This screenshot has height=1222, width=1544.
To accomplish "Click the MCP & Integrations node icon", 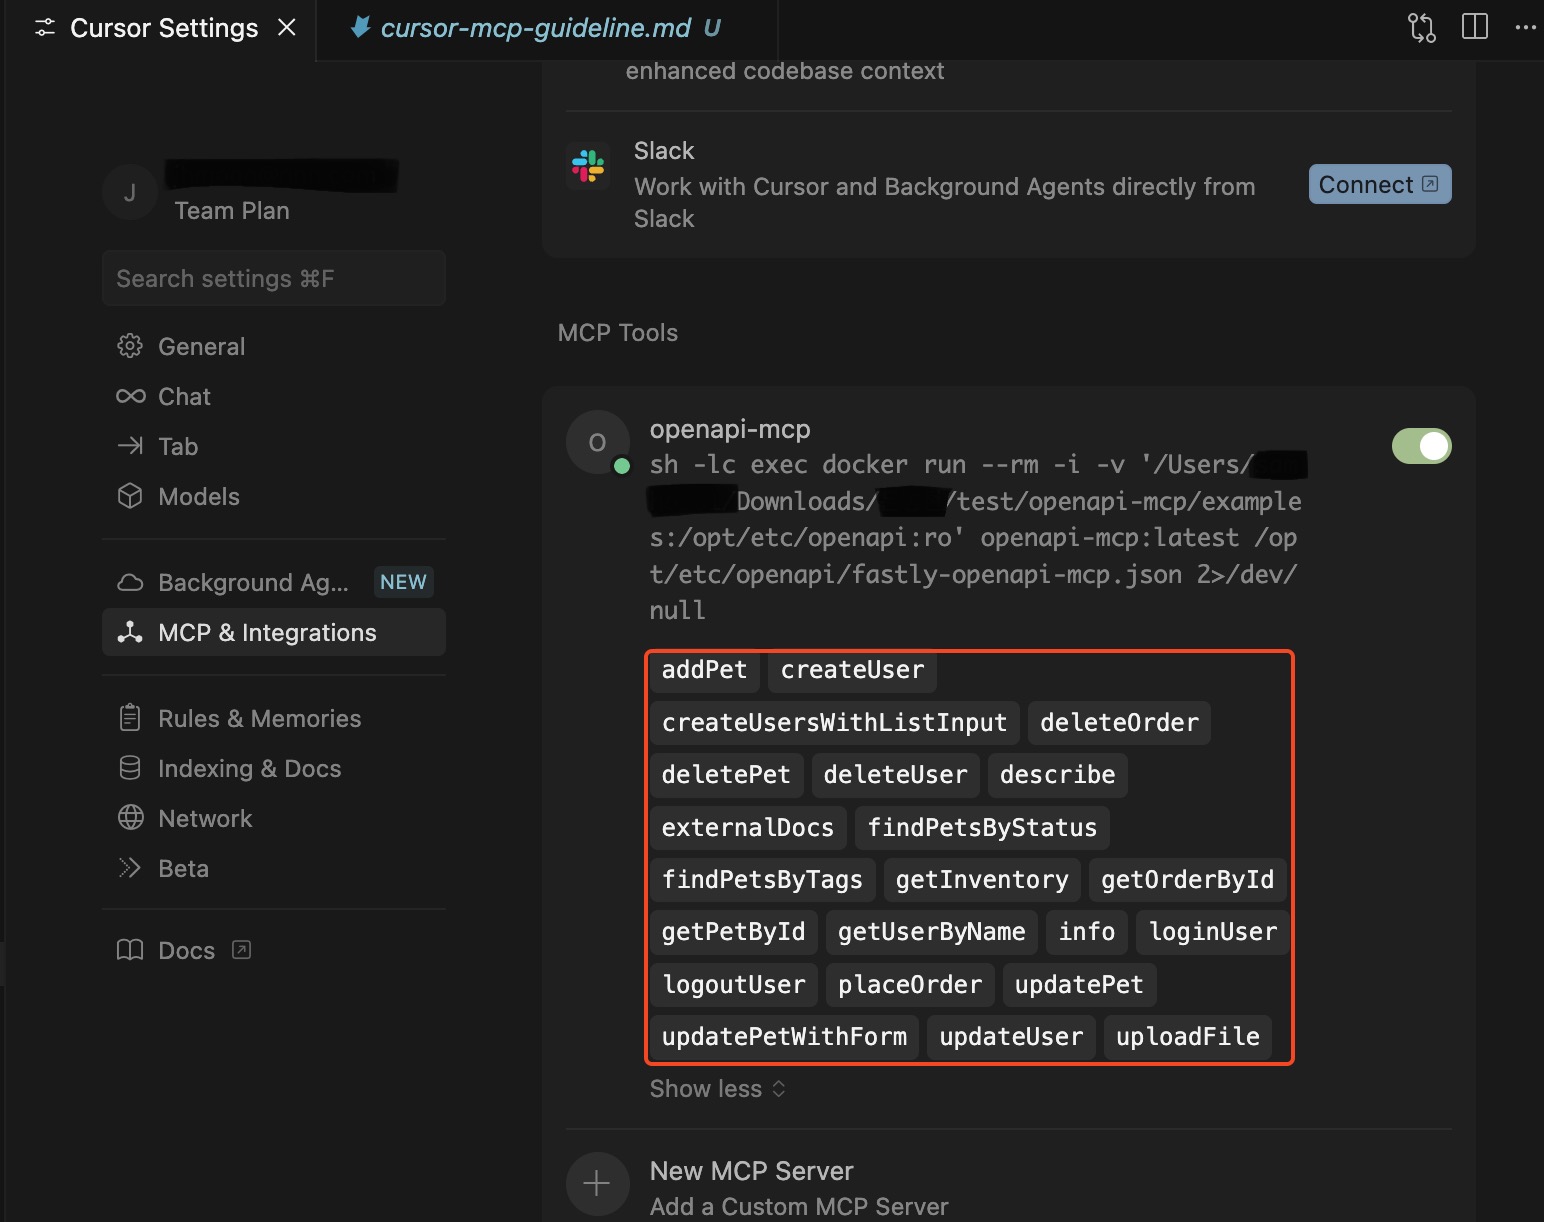I will point(130,632).
